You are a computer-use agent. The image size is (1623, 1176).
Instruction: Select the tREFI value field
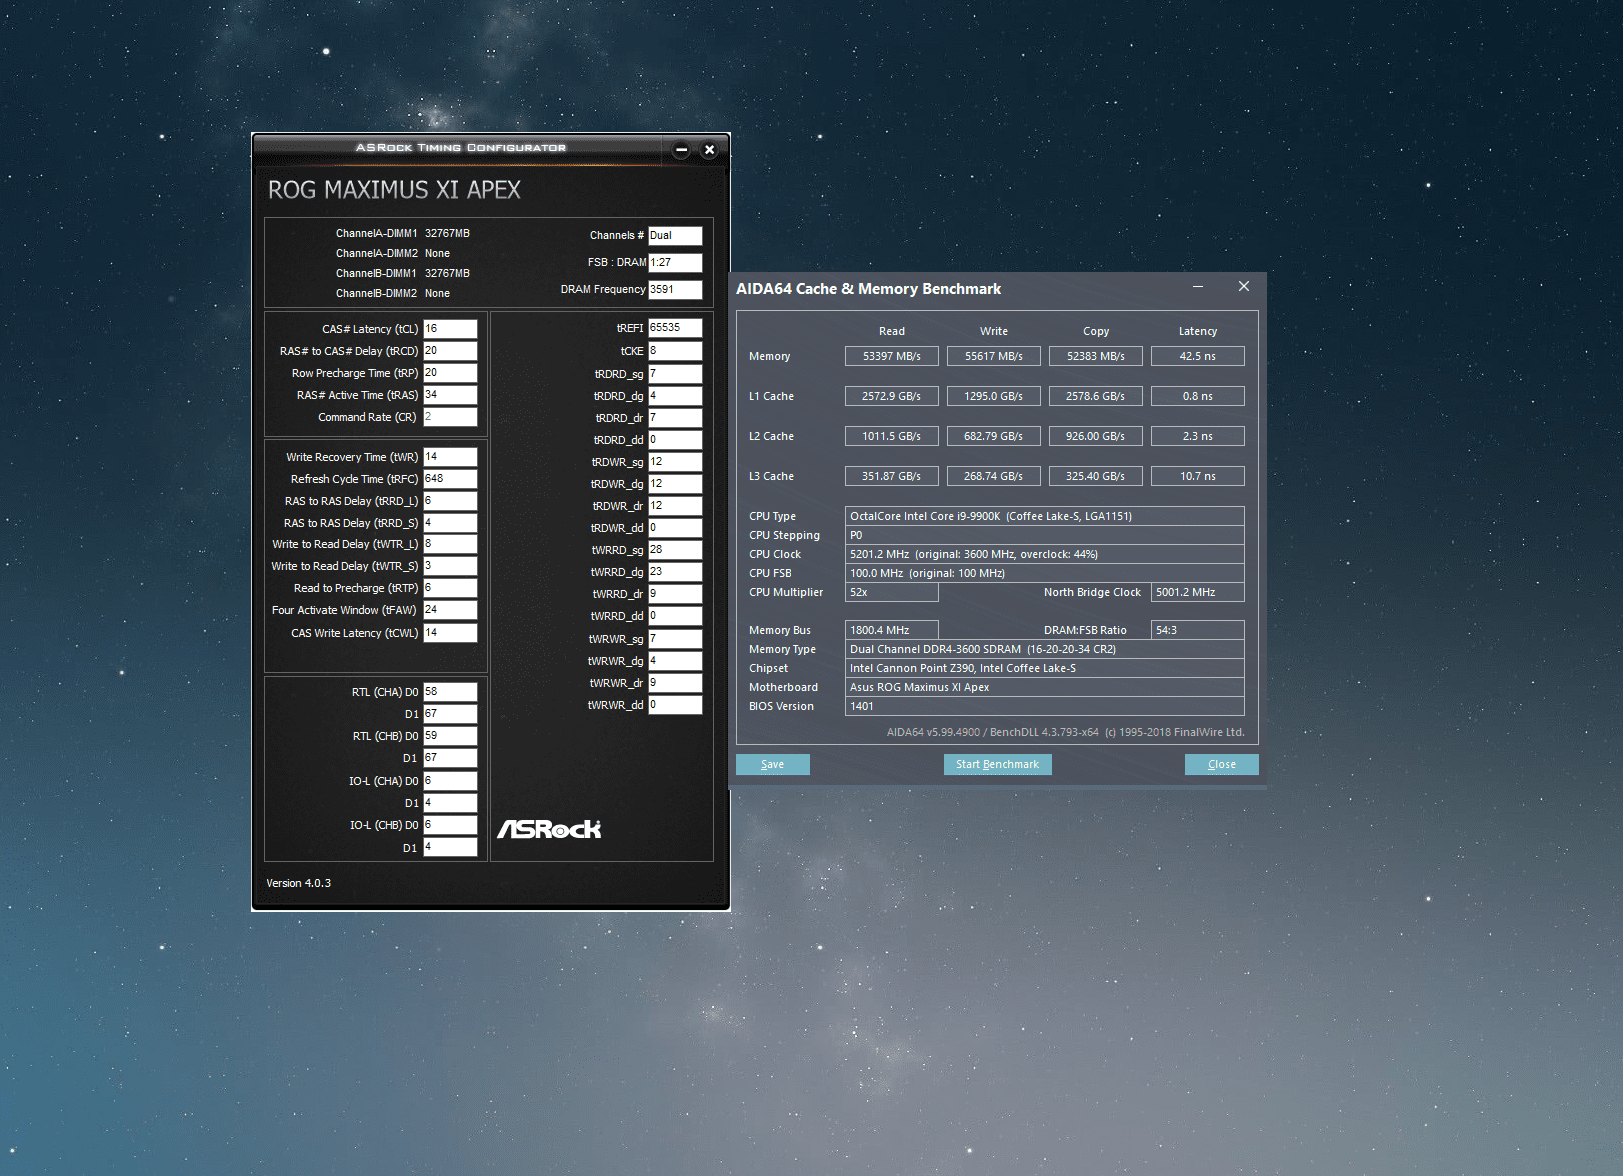tap(675, 328)
